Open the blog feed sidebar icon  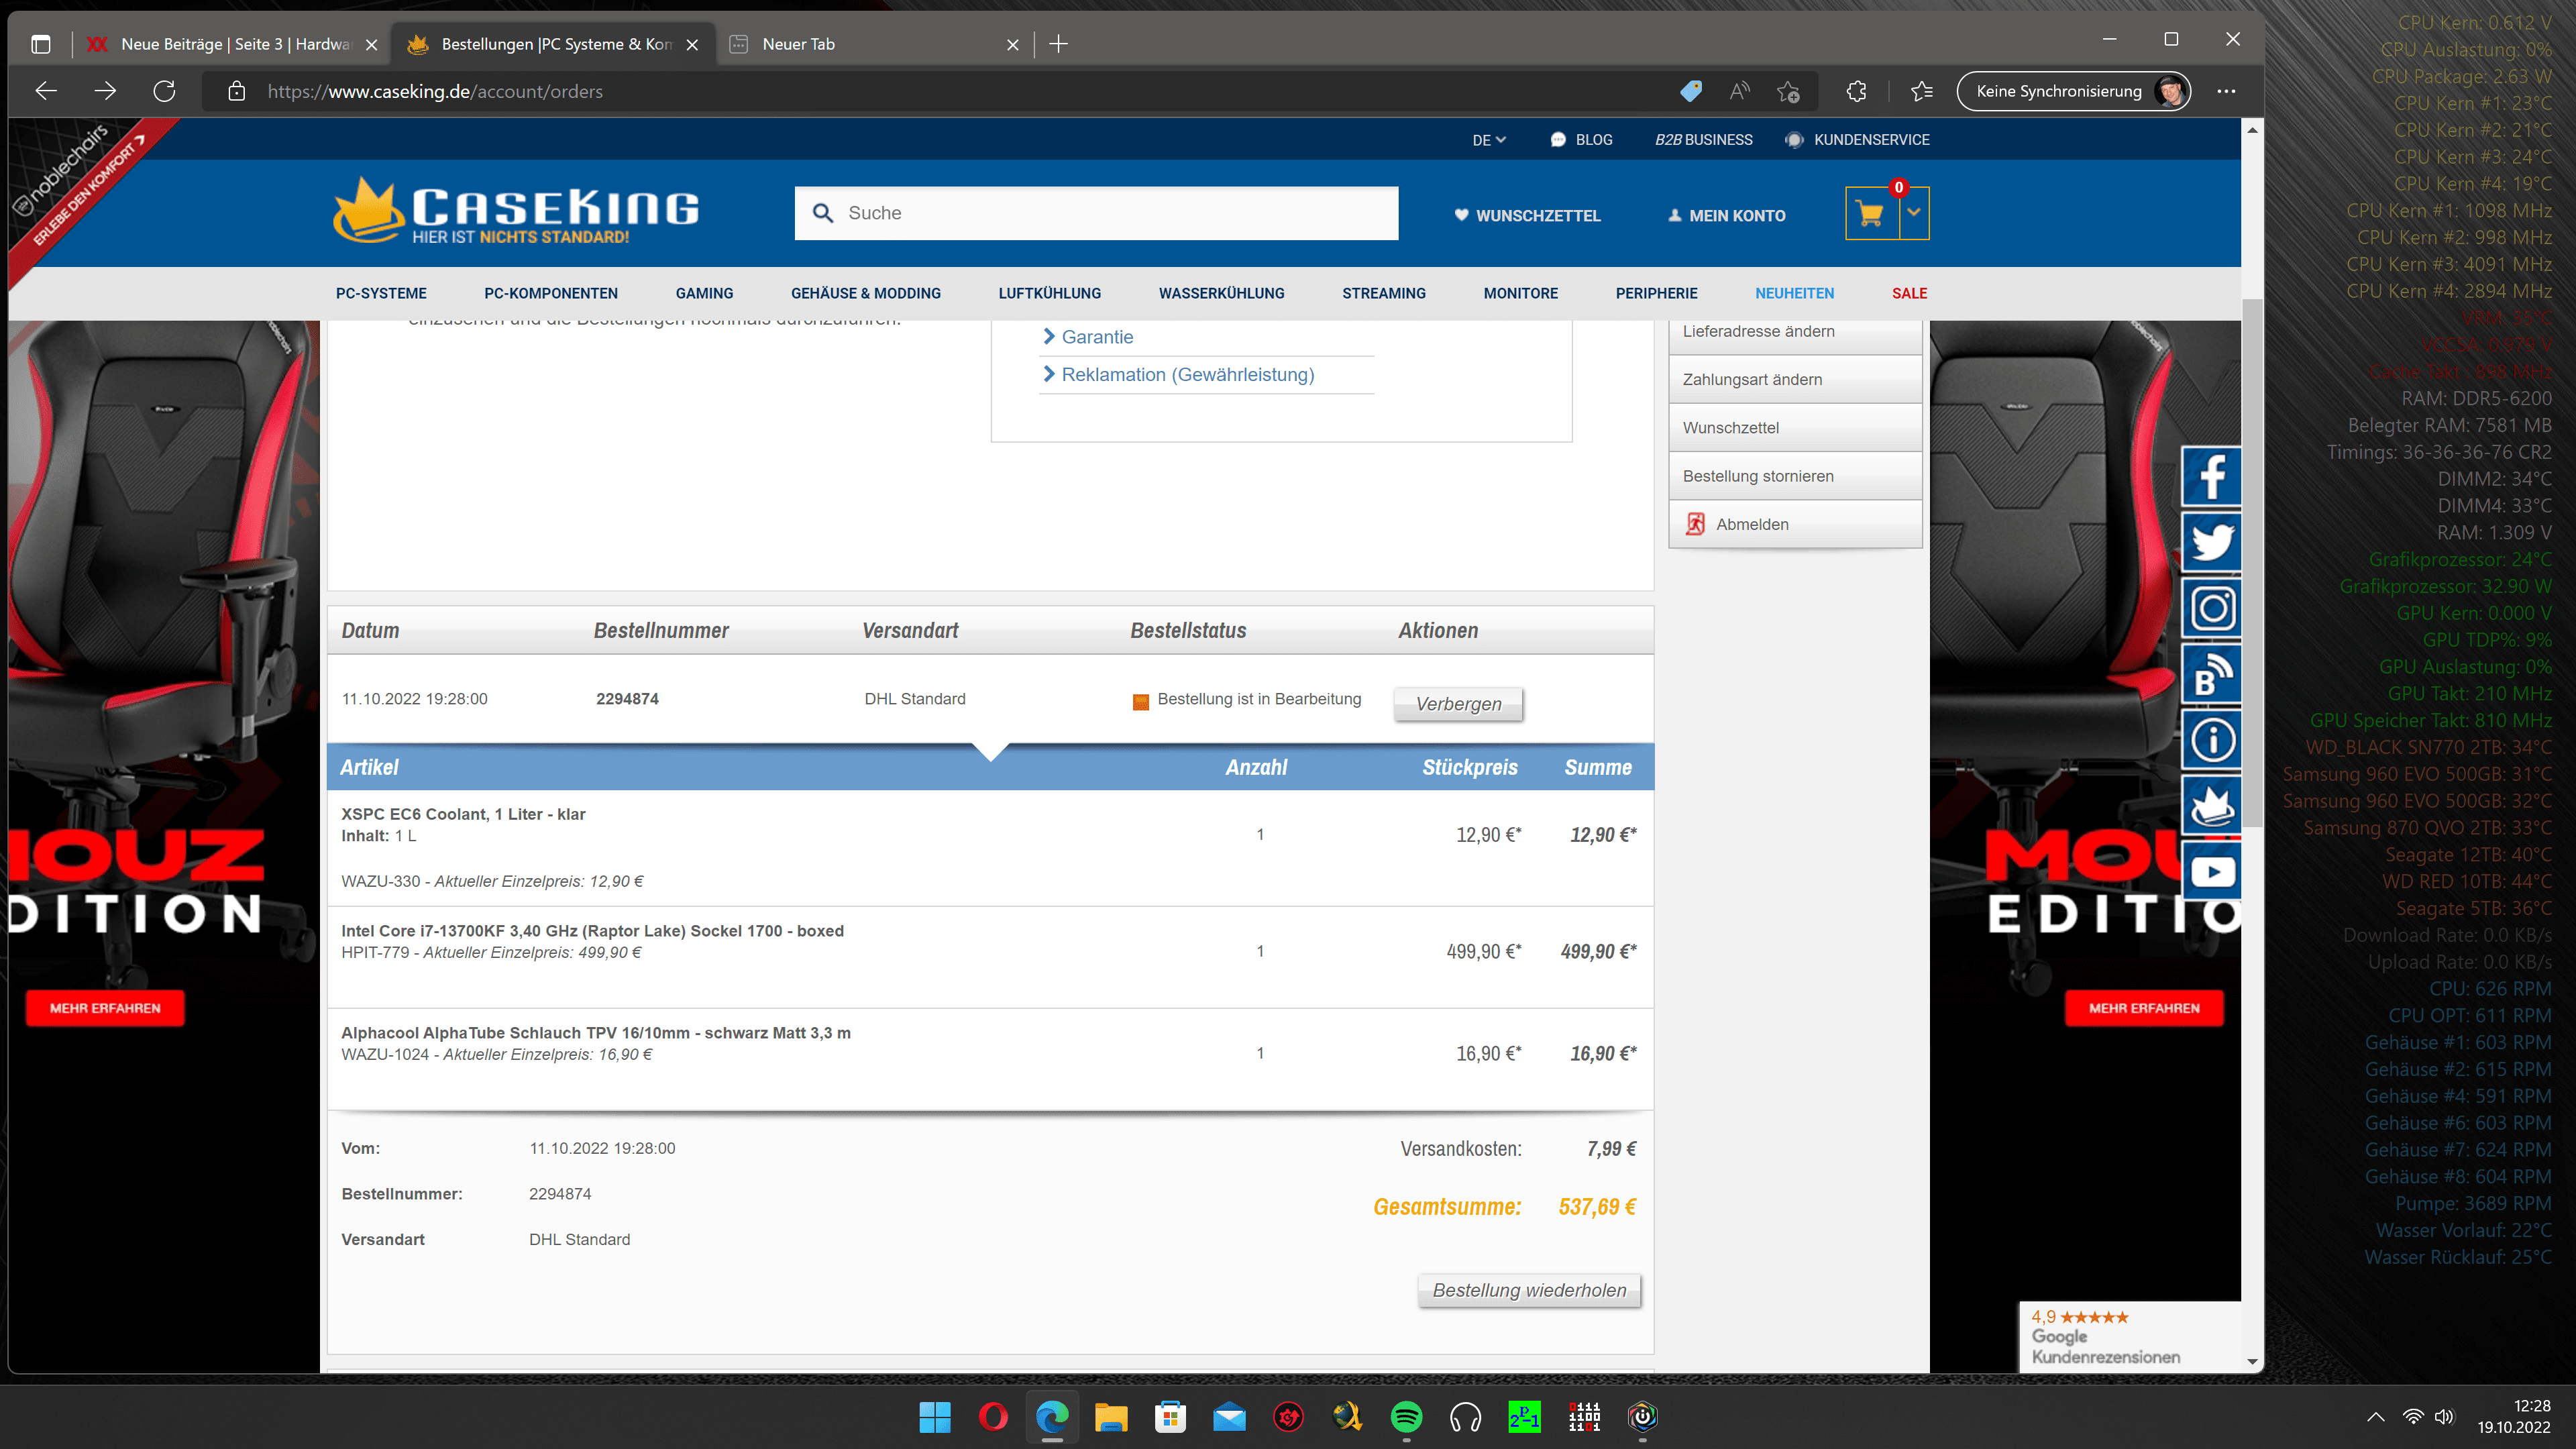(x=2211, y=674)
